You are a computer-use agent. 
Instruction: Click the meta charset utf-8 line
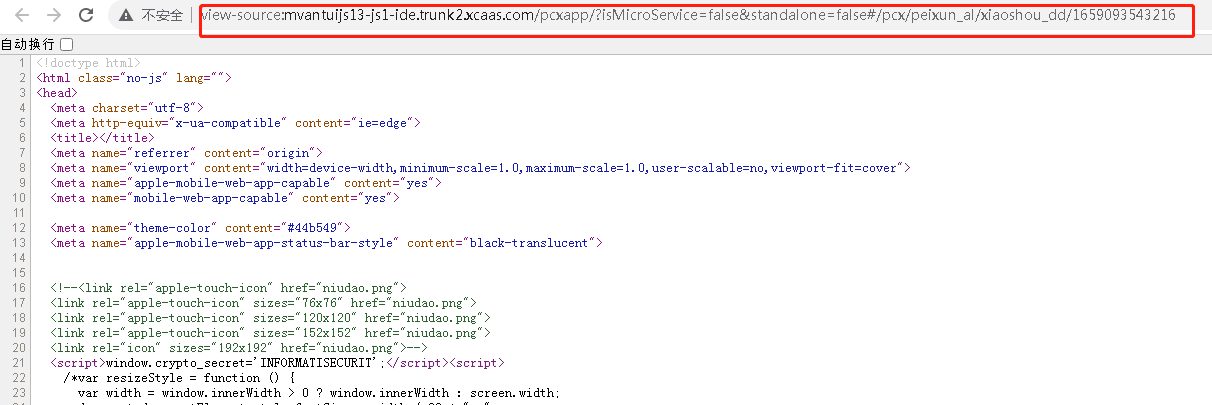[x=128, y=108]
